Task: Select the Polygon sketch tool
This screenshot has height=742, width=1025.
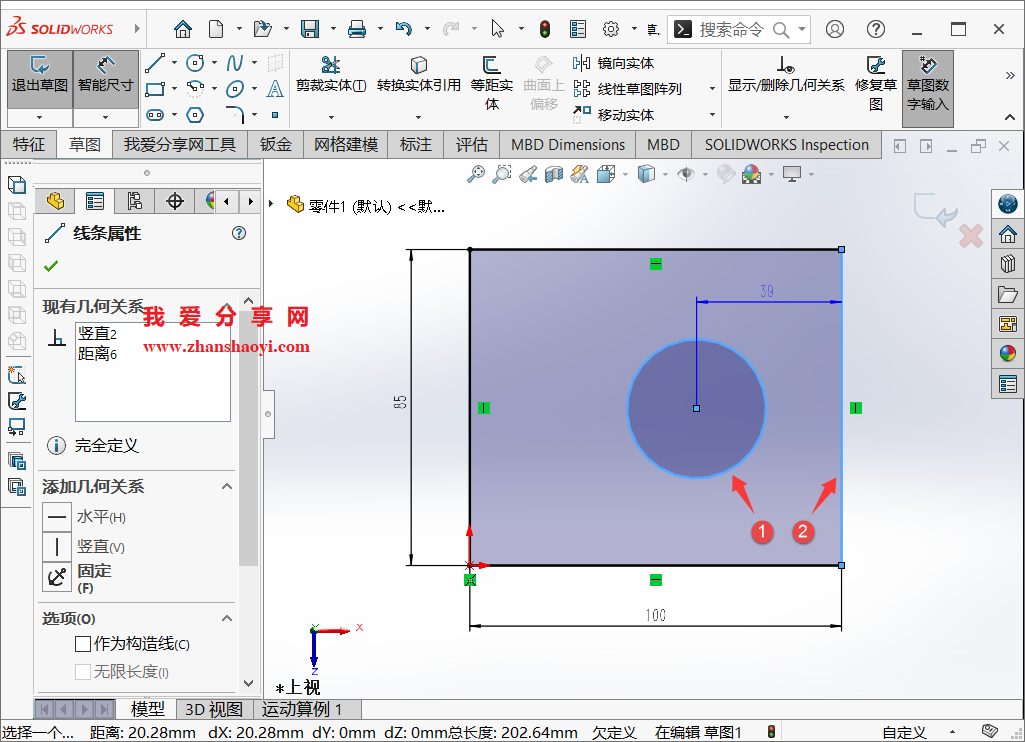Action: 195,115
